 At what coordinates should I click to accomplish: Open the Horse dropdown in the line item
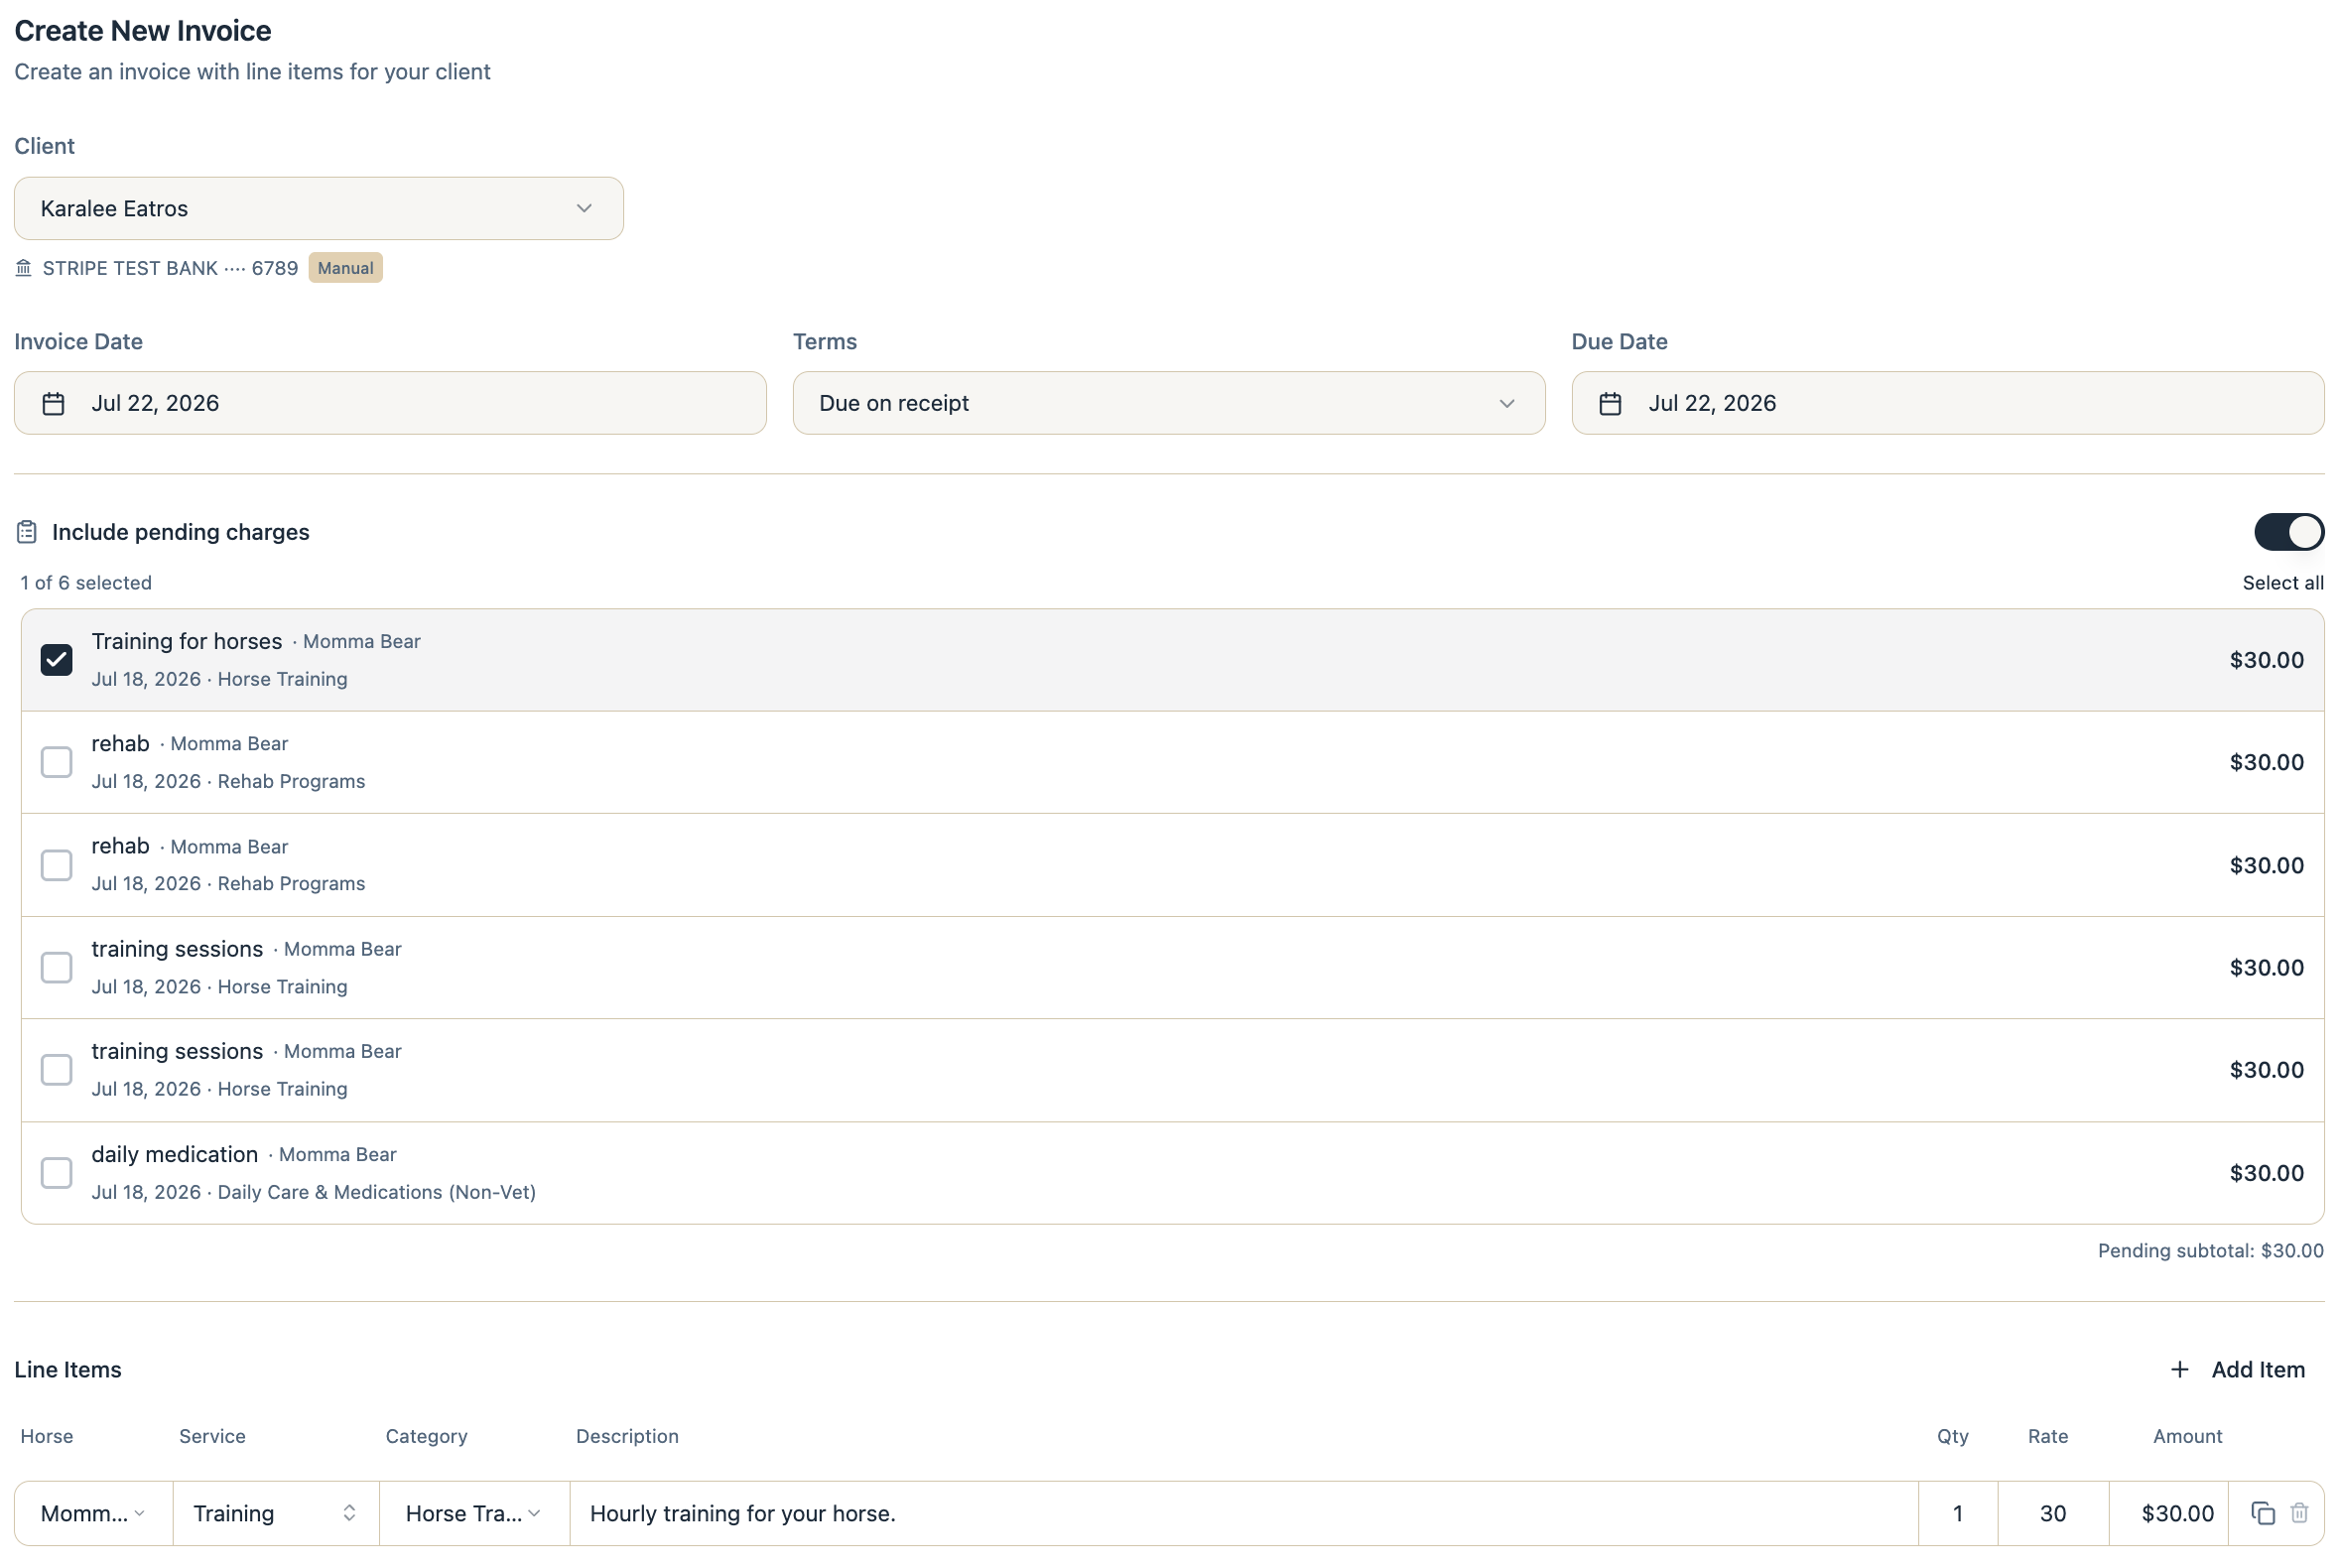(x=94, y=1513)
